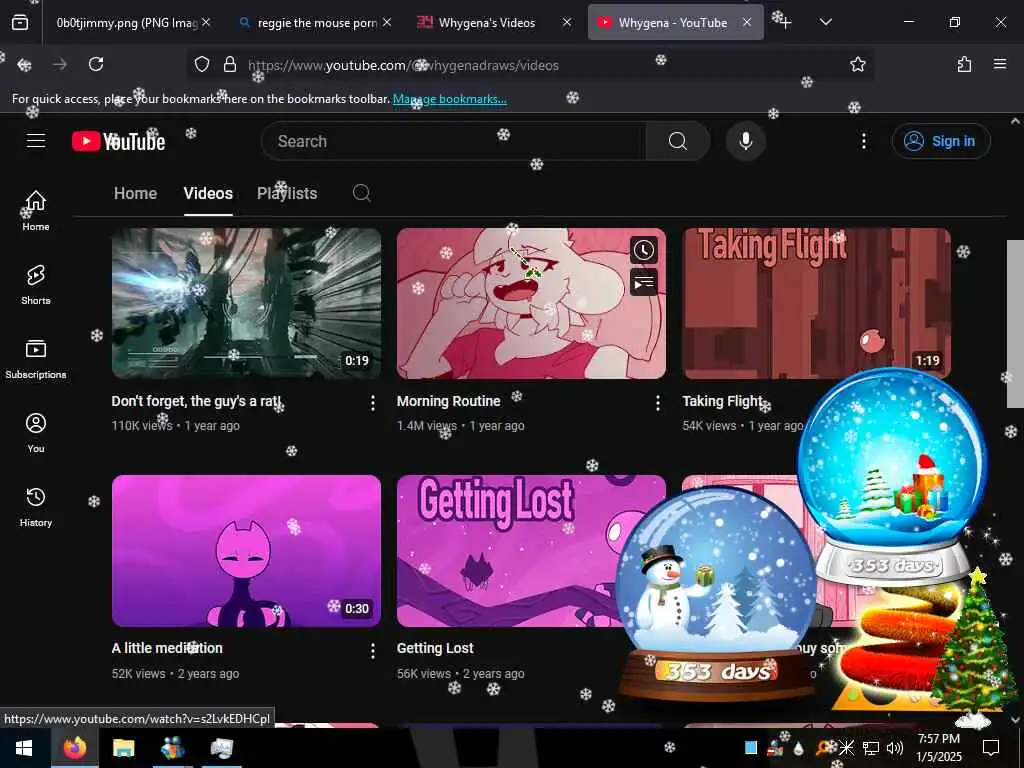This screenshot has width=1024, height=768.
Task: Click the taskbar clock showing 7:57 PM
Action: pyautogui.click(x=939, y=748)
